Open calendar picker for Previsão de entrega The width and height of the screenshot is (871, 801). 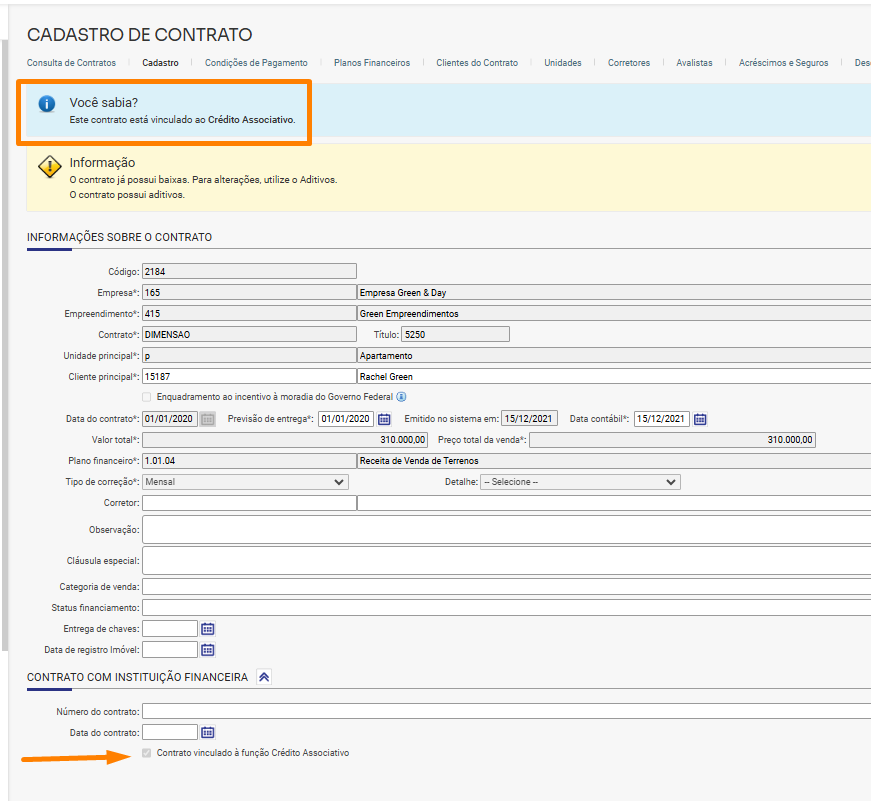384,419
